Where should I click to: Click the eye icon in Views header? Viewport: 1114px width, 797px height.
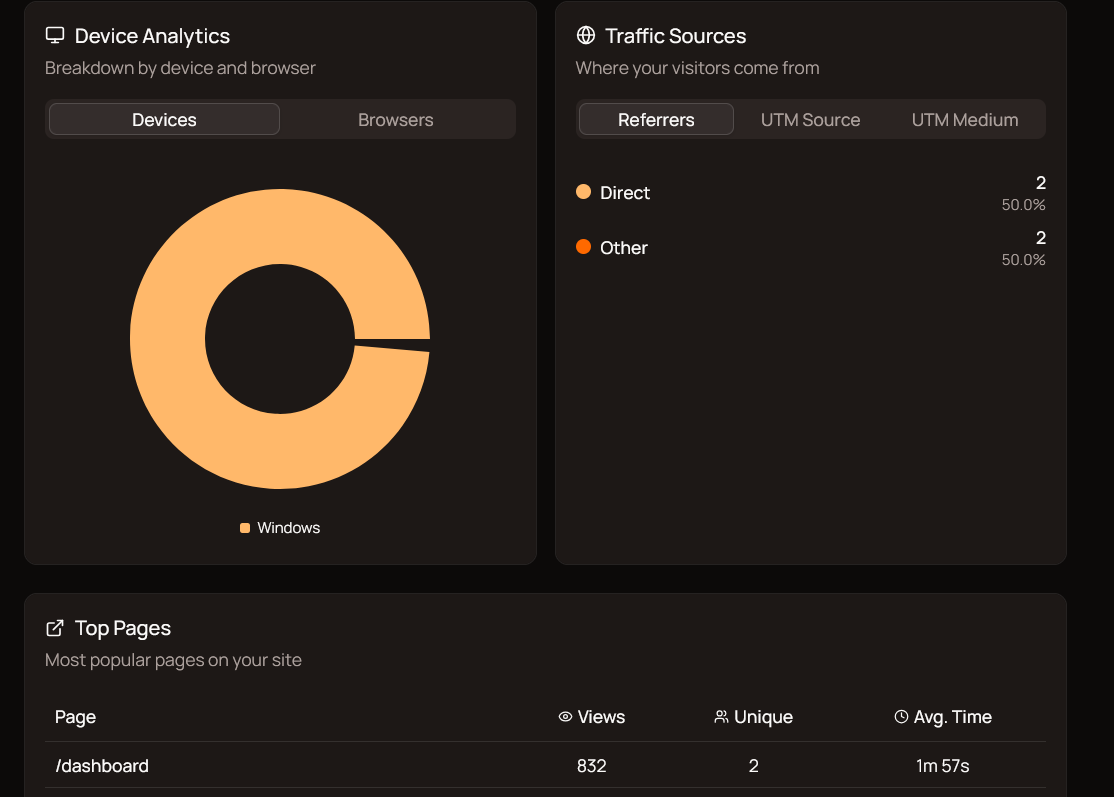pyautogui.click(x=566, y=717)
